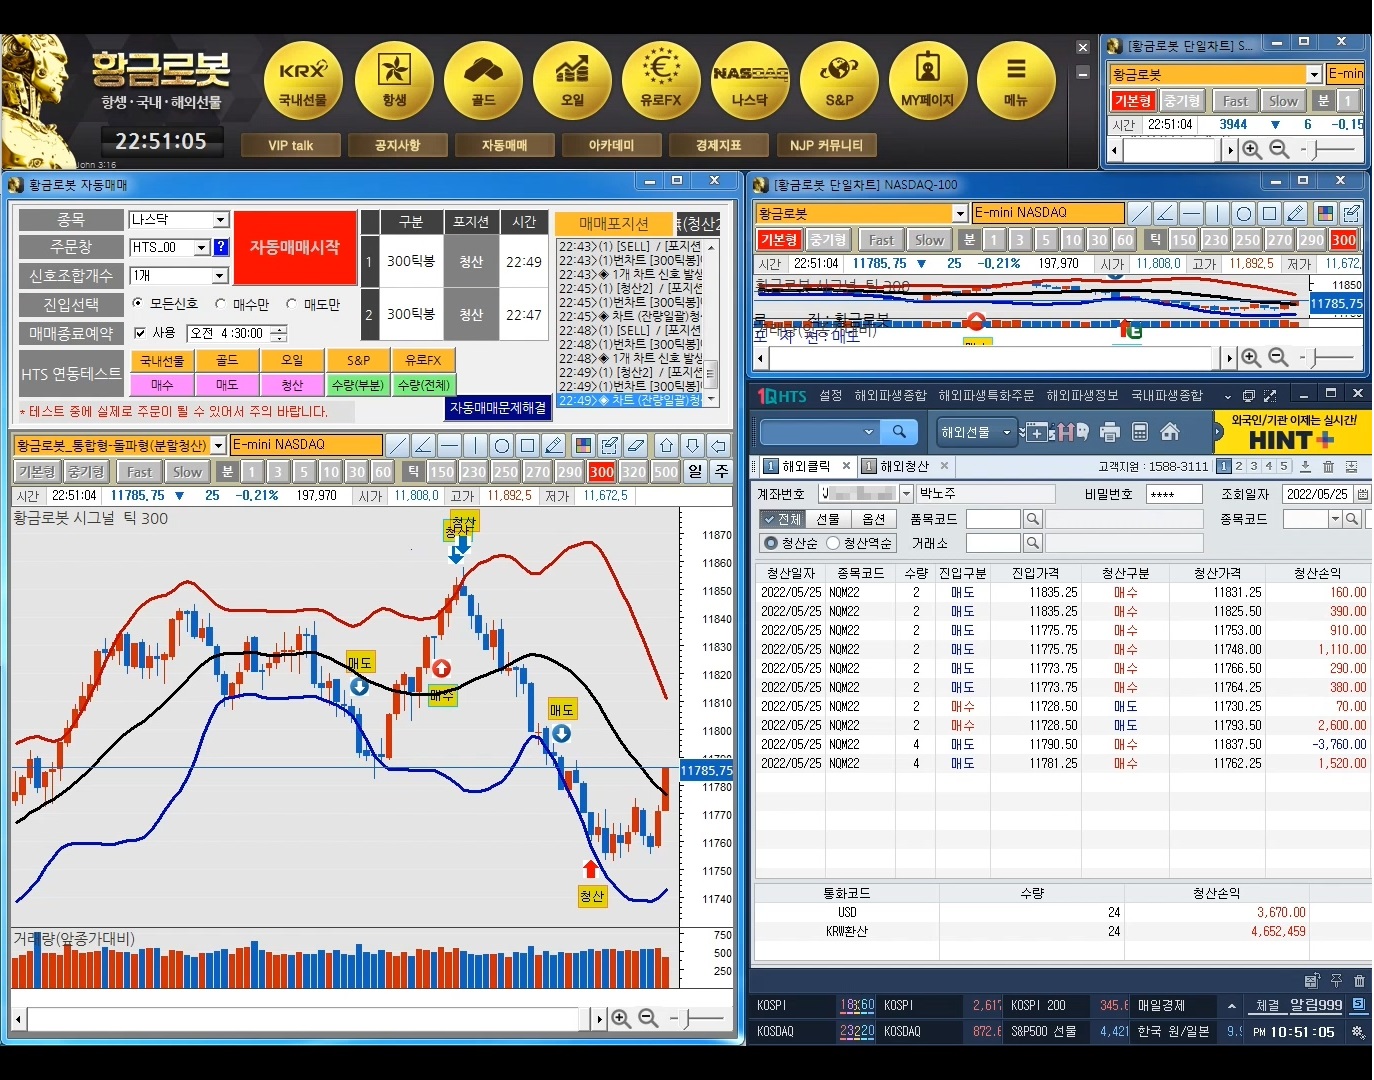Expand the search box dropdown in HTS toolbar
Screen dimensions: 1374x1080
point(868,431)
